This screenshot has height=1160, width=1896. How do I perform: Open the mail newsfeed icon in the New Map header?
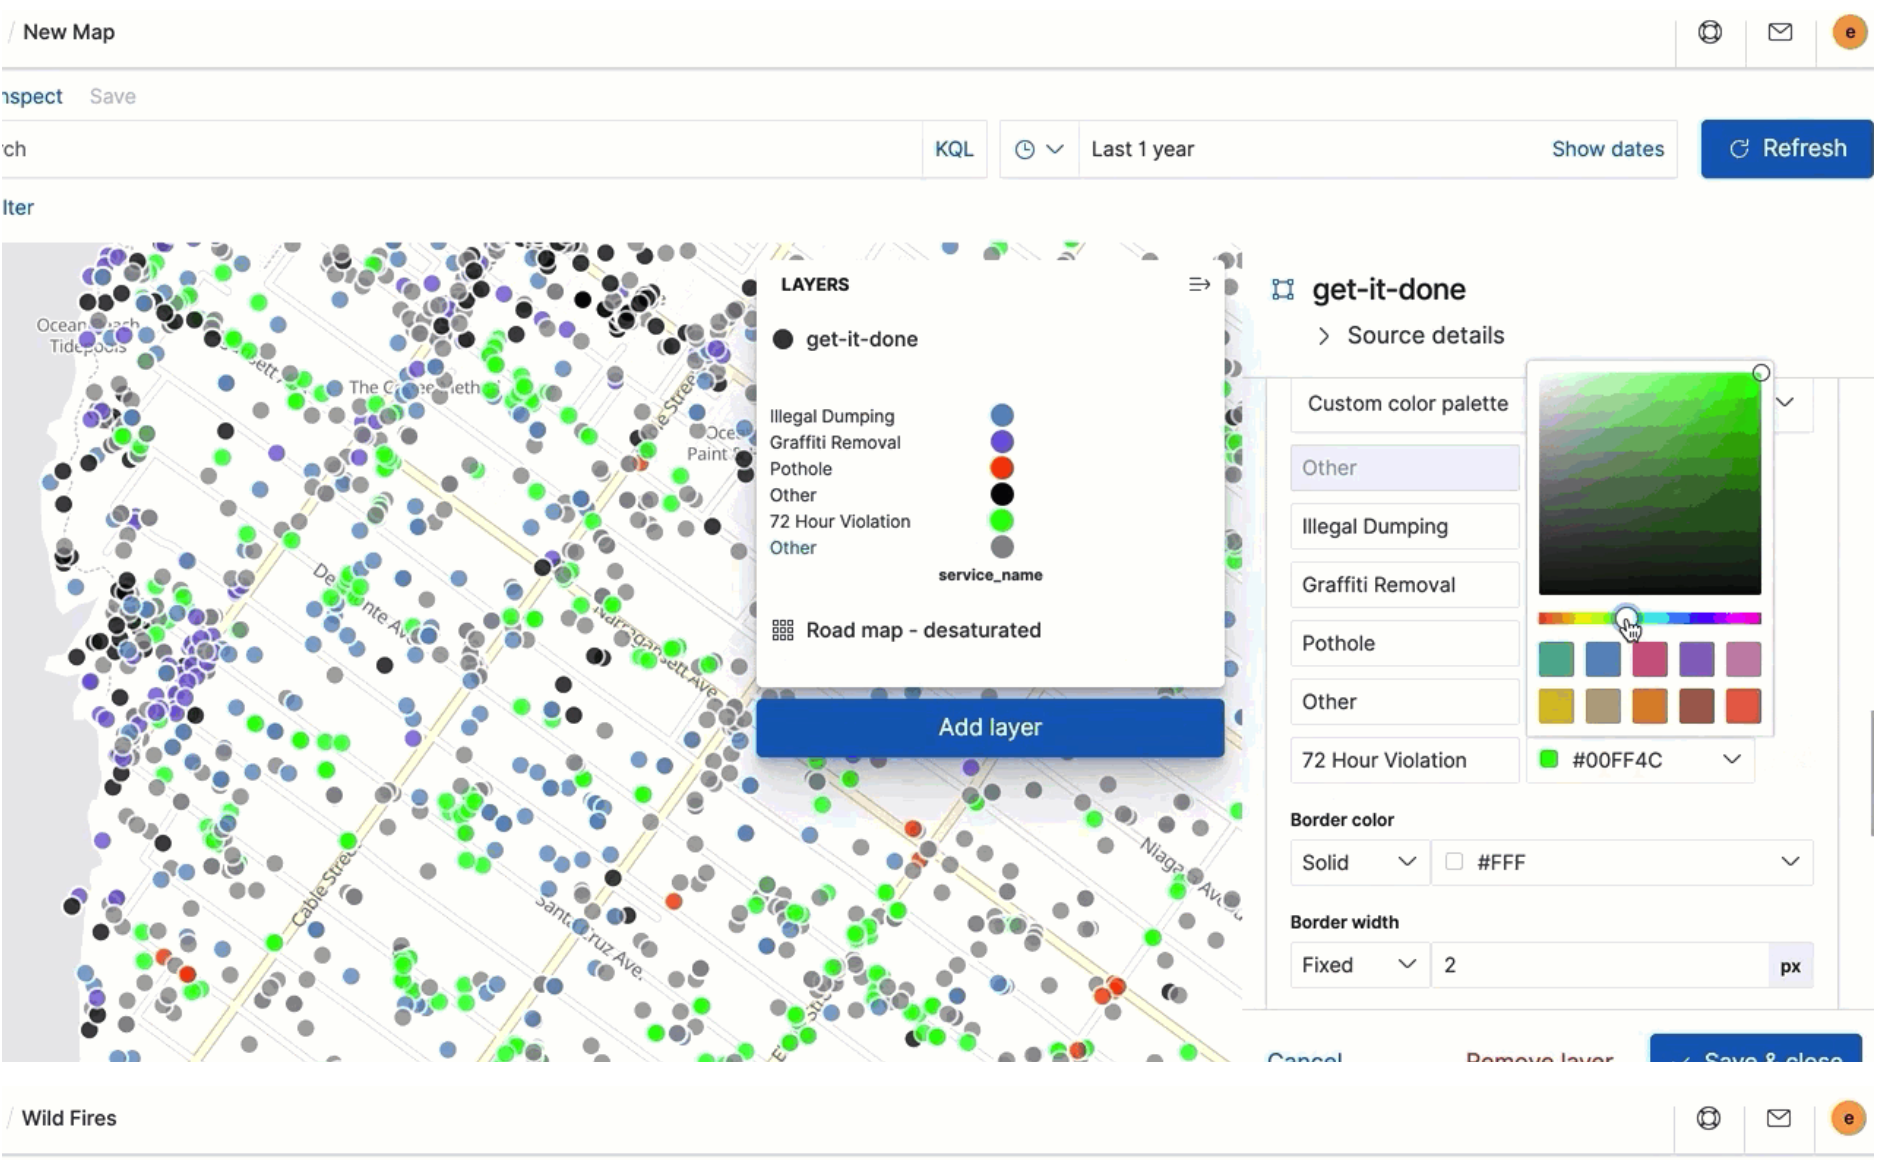pyautogui.click(x=1780, y=32)
